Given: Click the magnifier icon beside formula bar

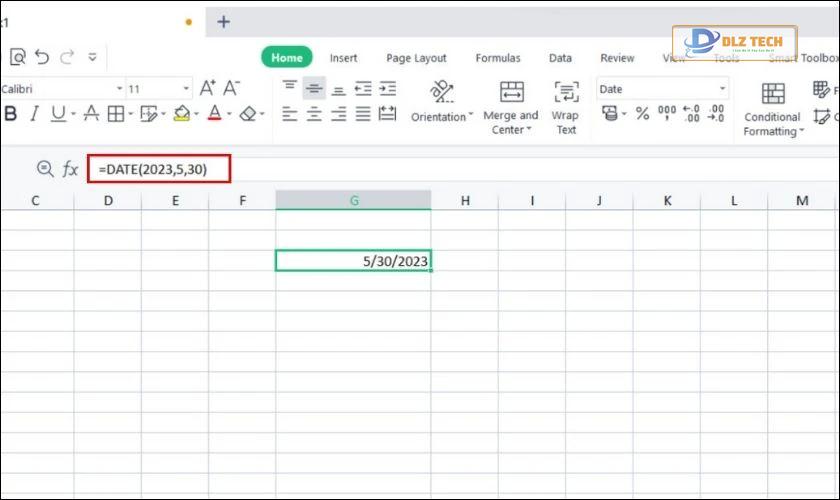Looking at the screenshot, I should (45, 169).
